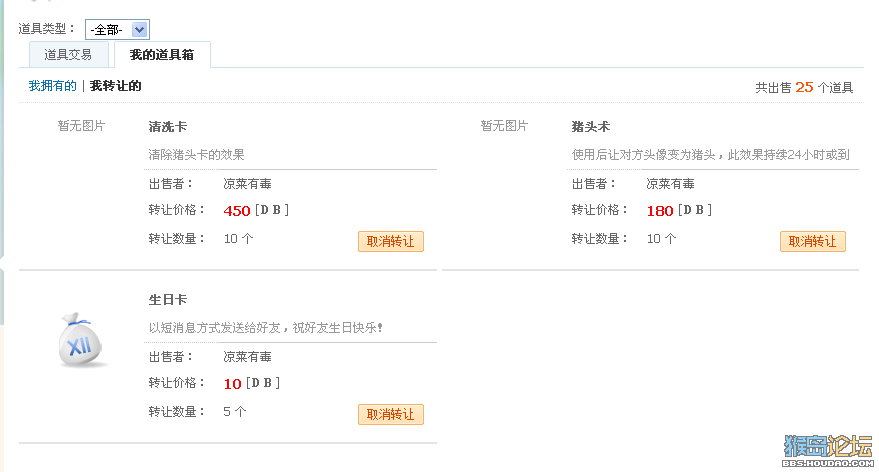This screenshot has width=879, height=472.
Task: Switch to the 道具交易 tab
Action: point(68,55)
